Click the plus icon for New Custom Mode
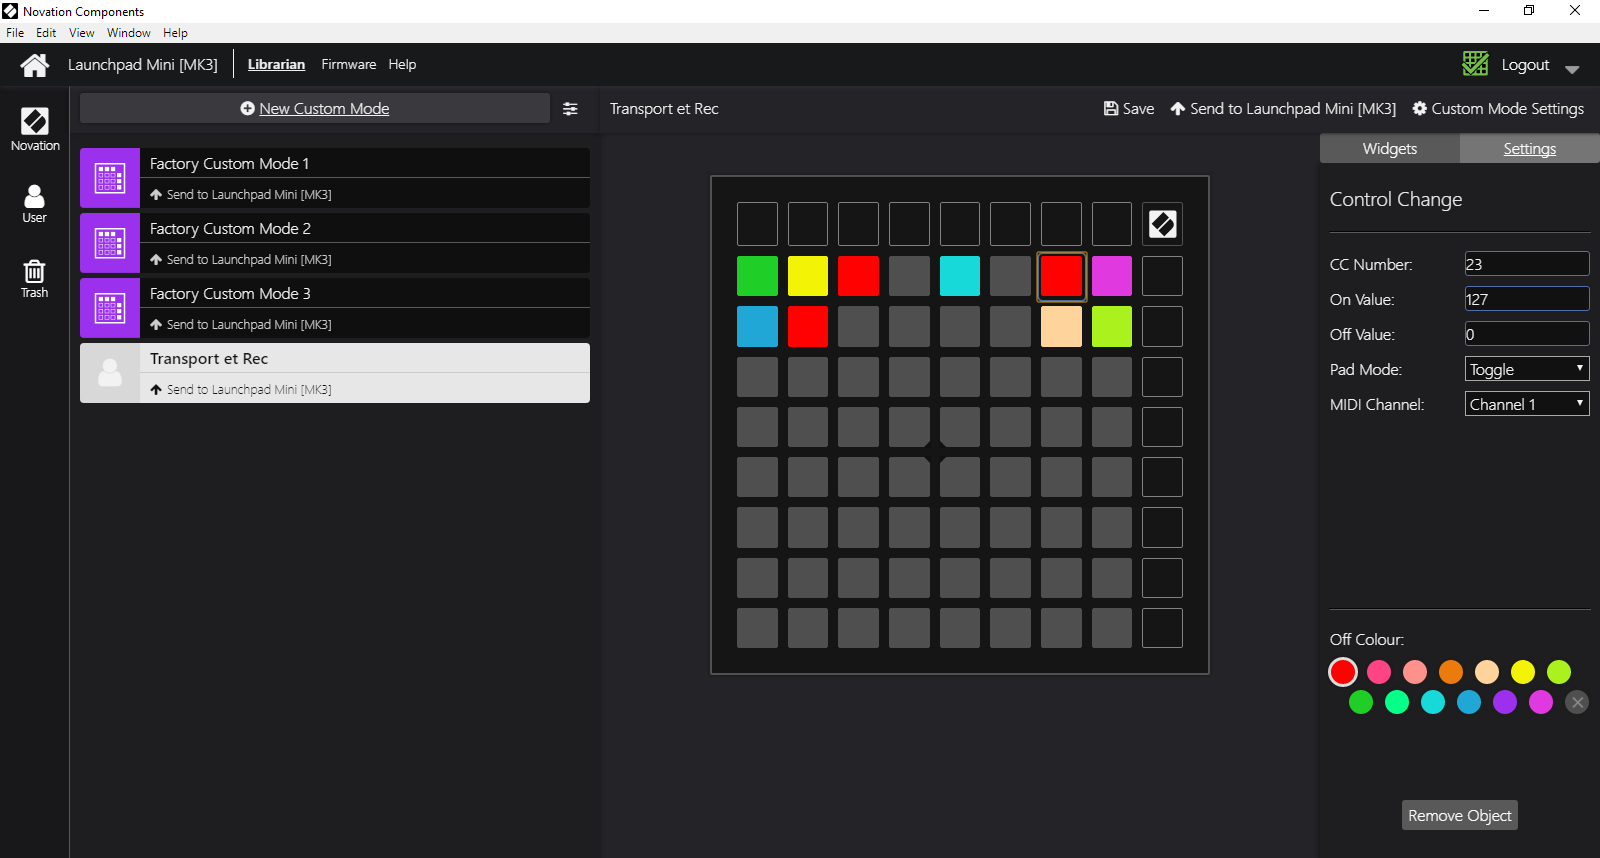The width and height of the screenshot is (1600, 858). click(247, 108)
